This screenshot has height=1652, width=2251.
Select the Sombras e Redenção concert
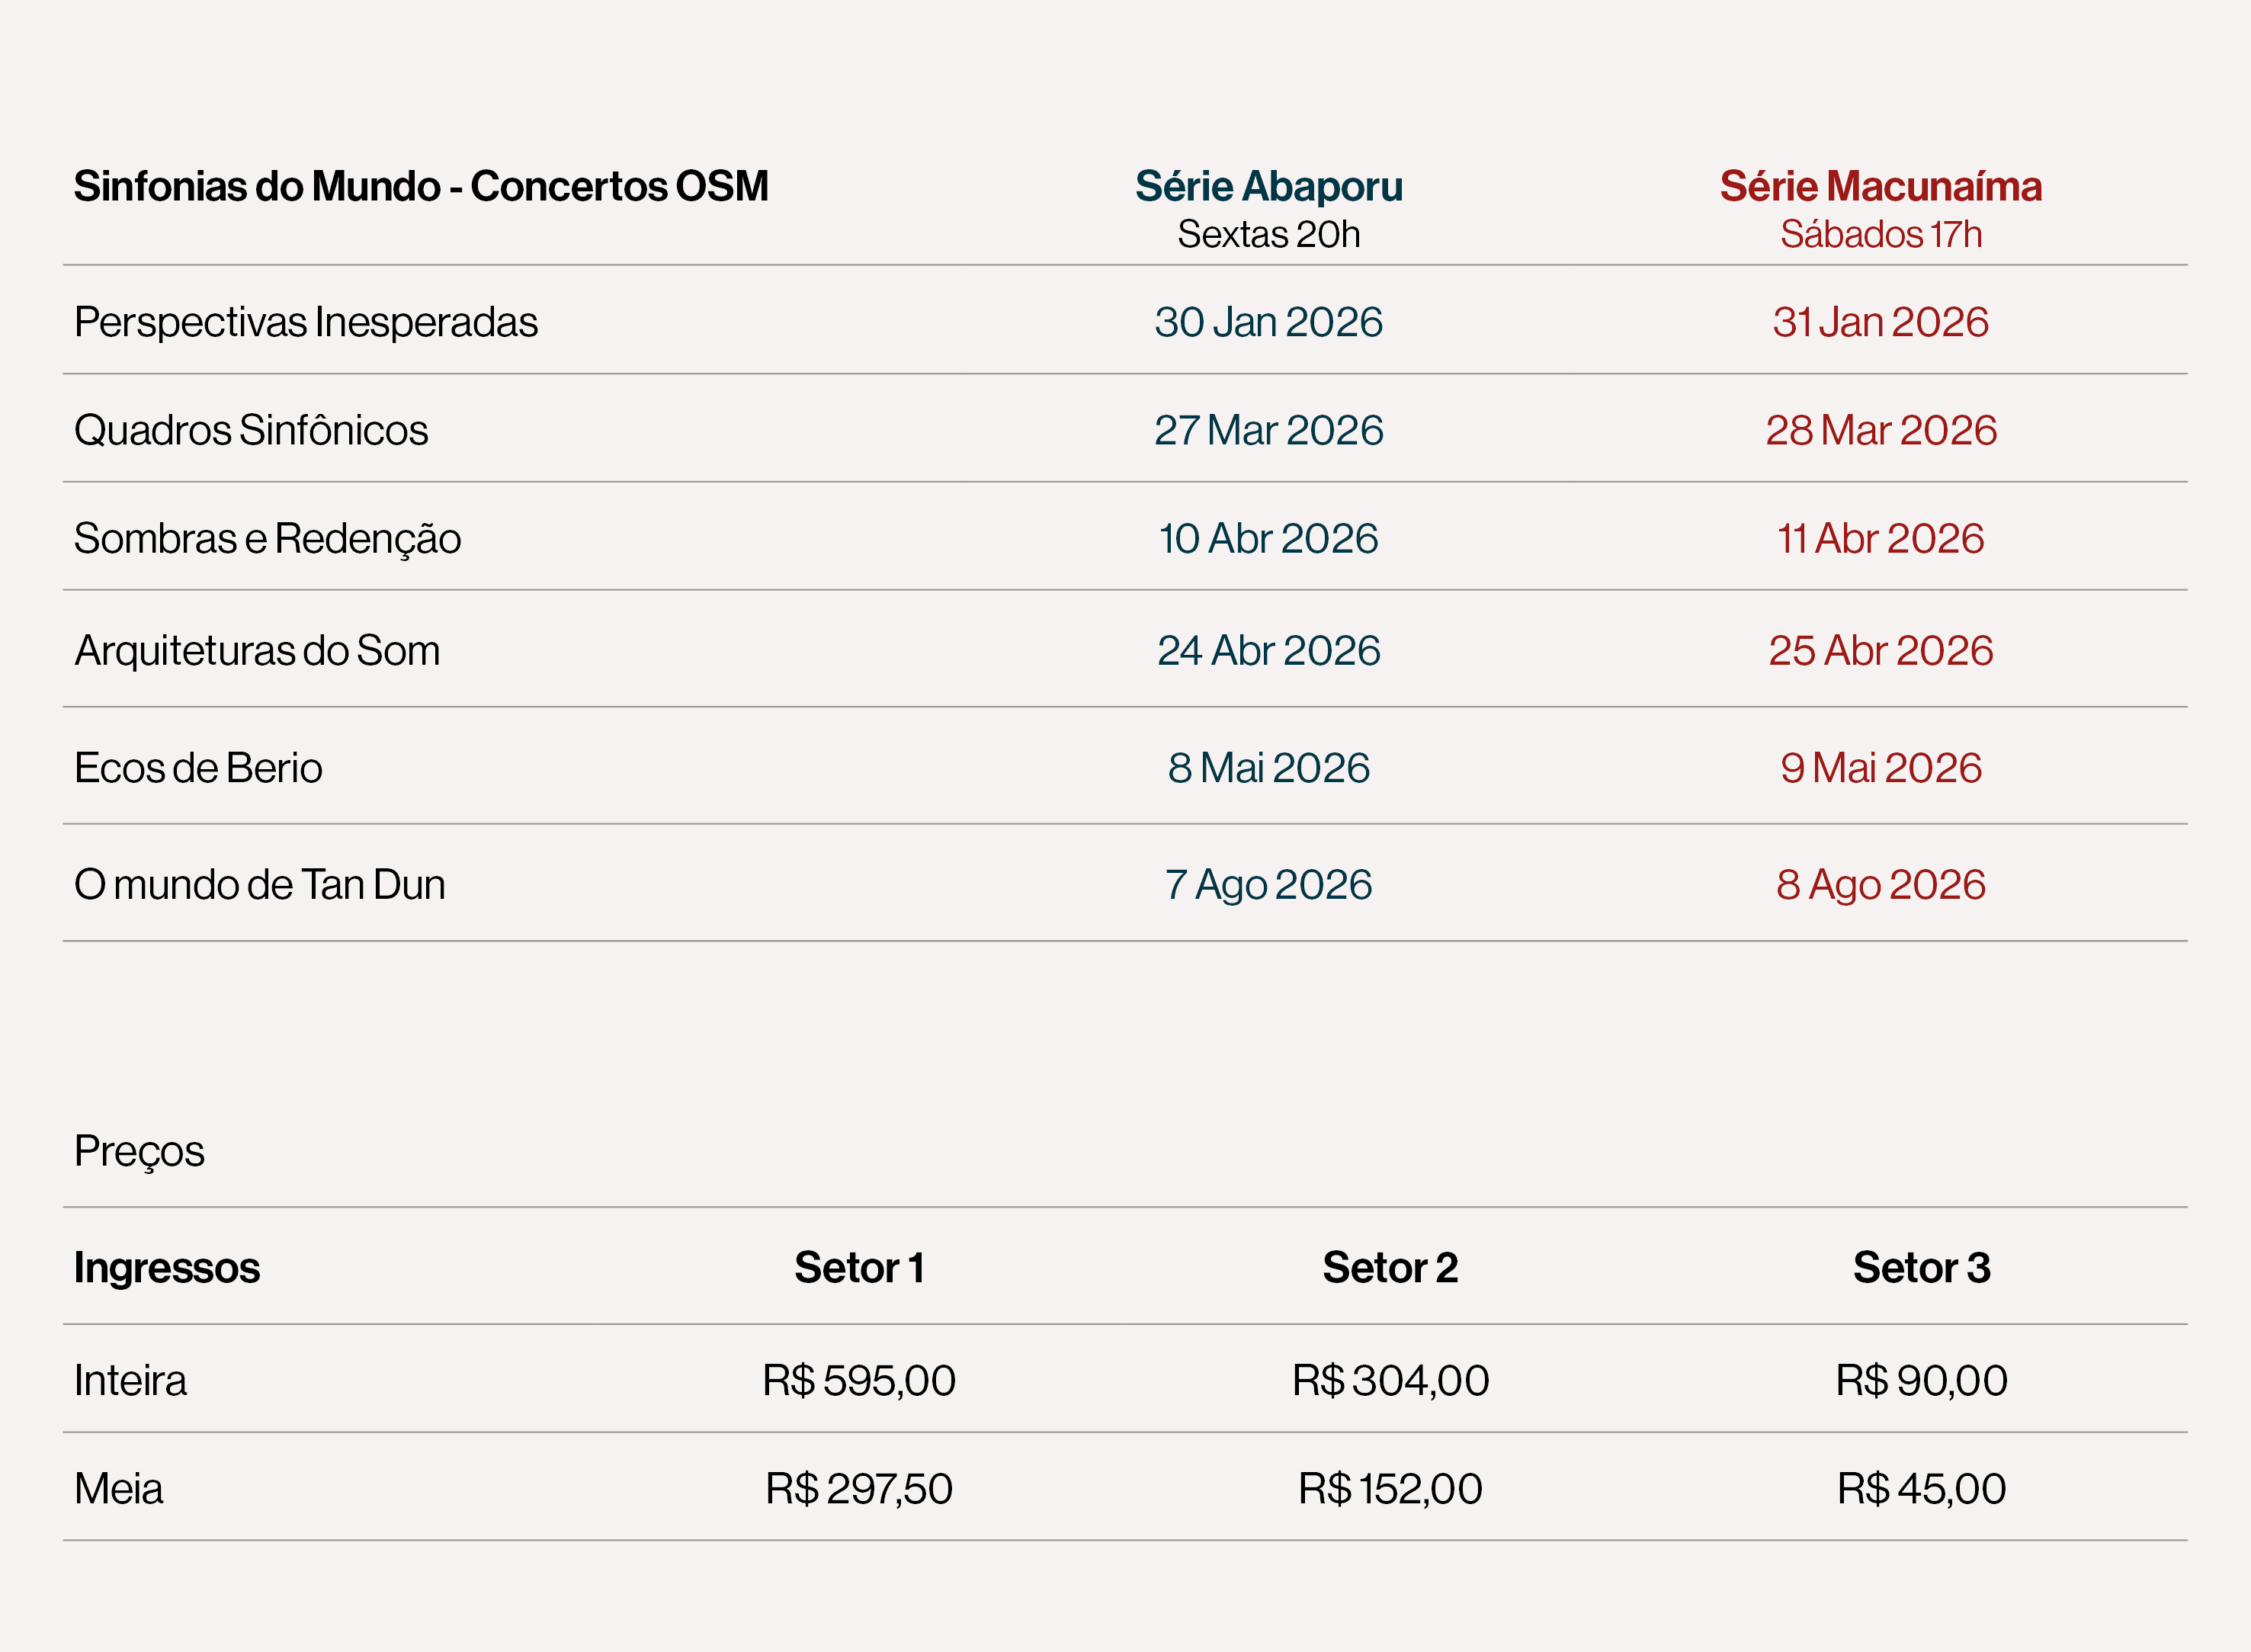267,538
